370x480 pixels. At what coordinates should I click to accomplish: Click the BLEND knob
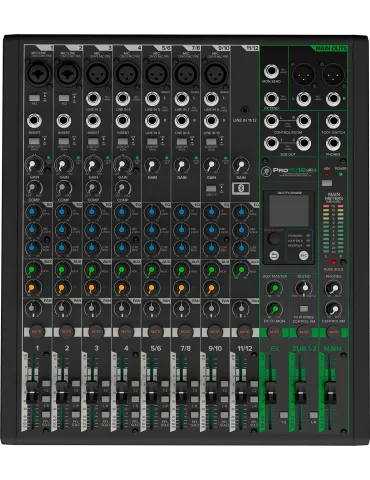point(304,288)
